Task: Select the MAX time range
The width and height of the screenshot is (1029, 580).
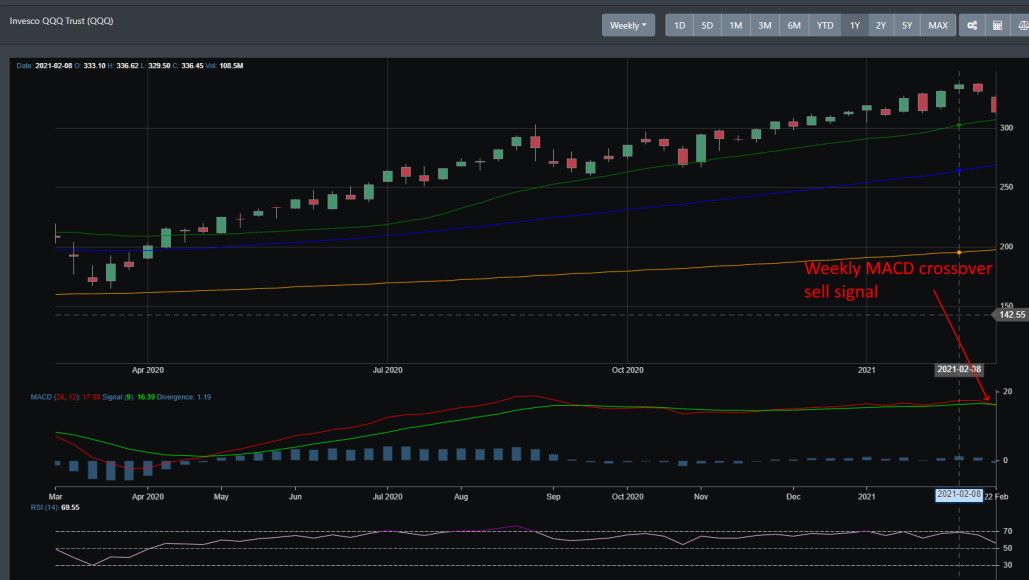Action: [938, 26]
